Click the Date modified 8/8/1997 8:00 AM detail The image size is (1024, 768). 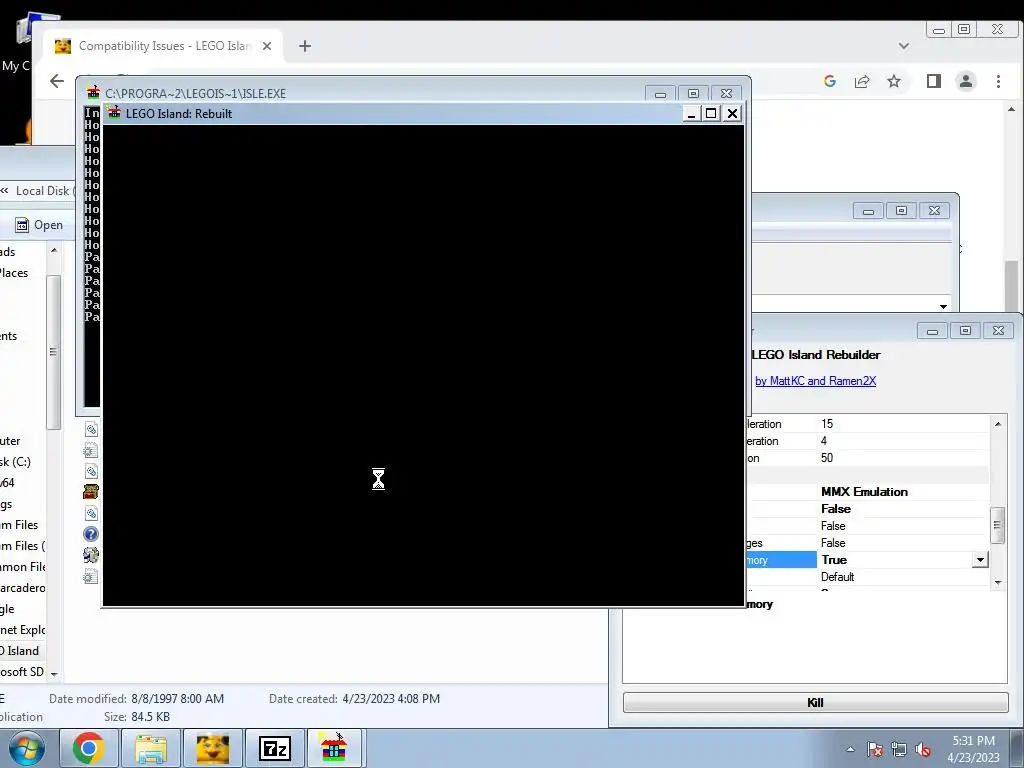pos(136,699)
